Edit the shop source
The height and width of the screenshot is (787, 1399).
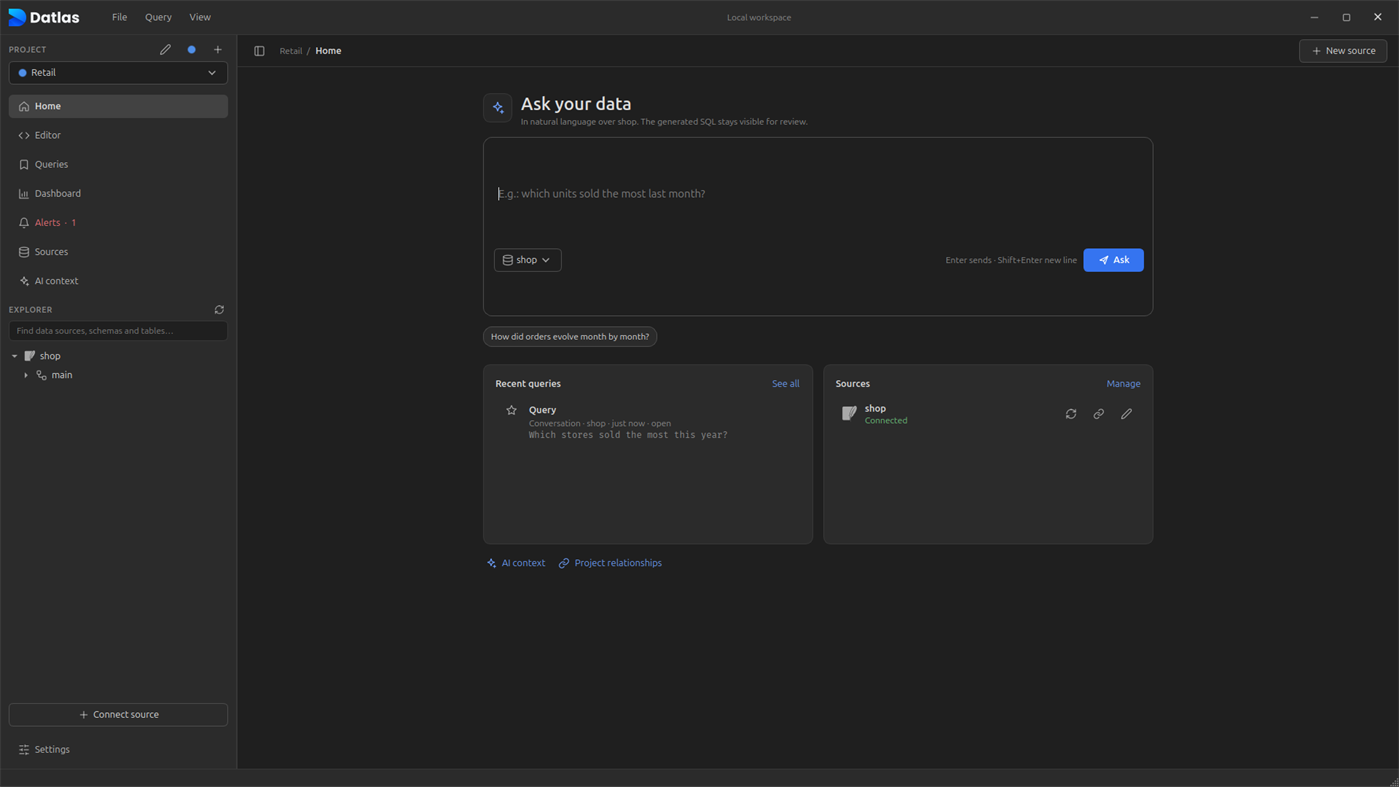tap(1127, 414)
